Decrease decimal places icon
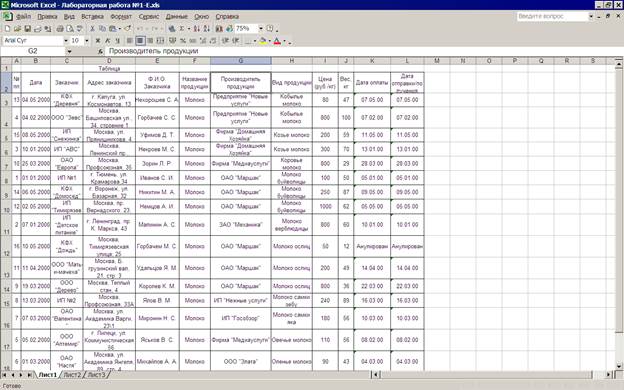The width and height of the screenshot is (624, 390). (213, 41)
